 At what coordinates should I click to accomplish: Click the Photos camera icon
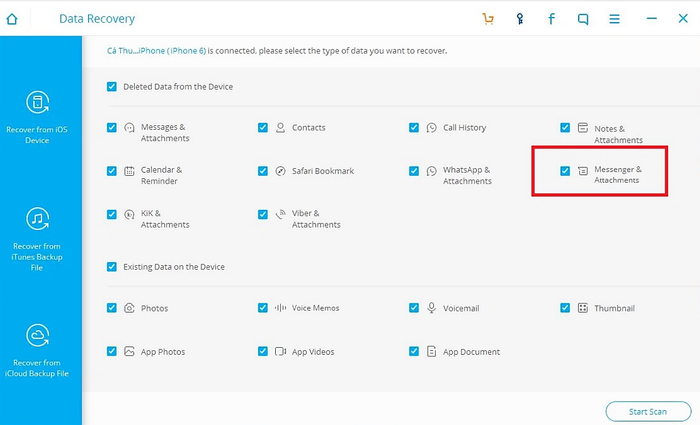tap(129, 308)
